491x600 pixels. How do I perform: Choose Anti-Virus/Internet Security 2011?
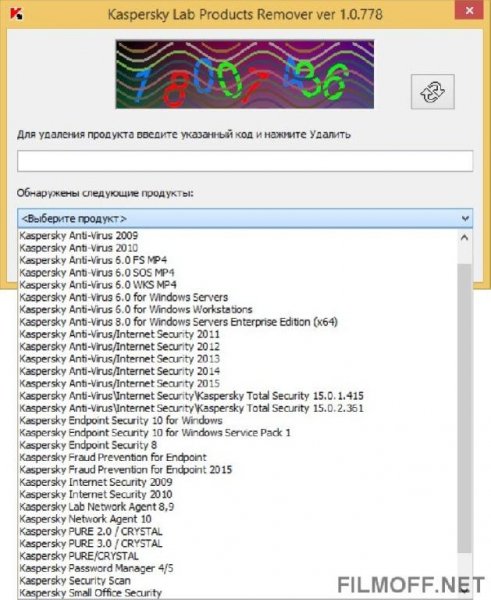(238, 334)
